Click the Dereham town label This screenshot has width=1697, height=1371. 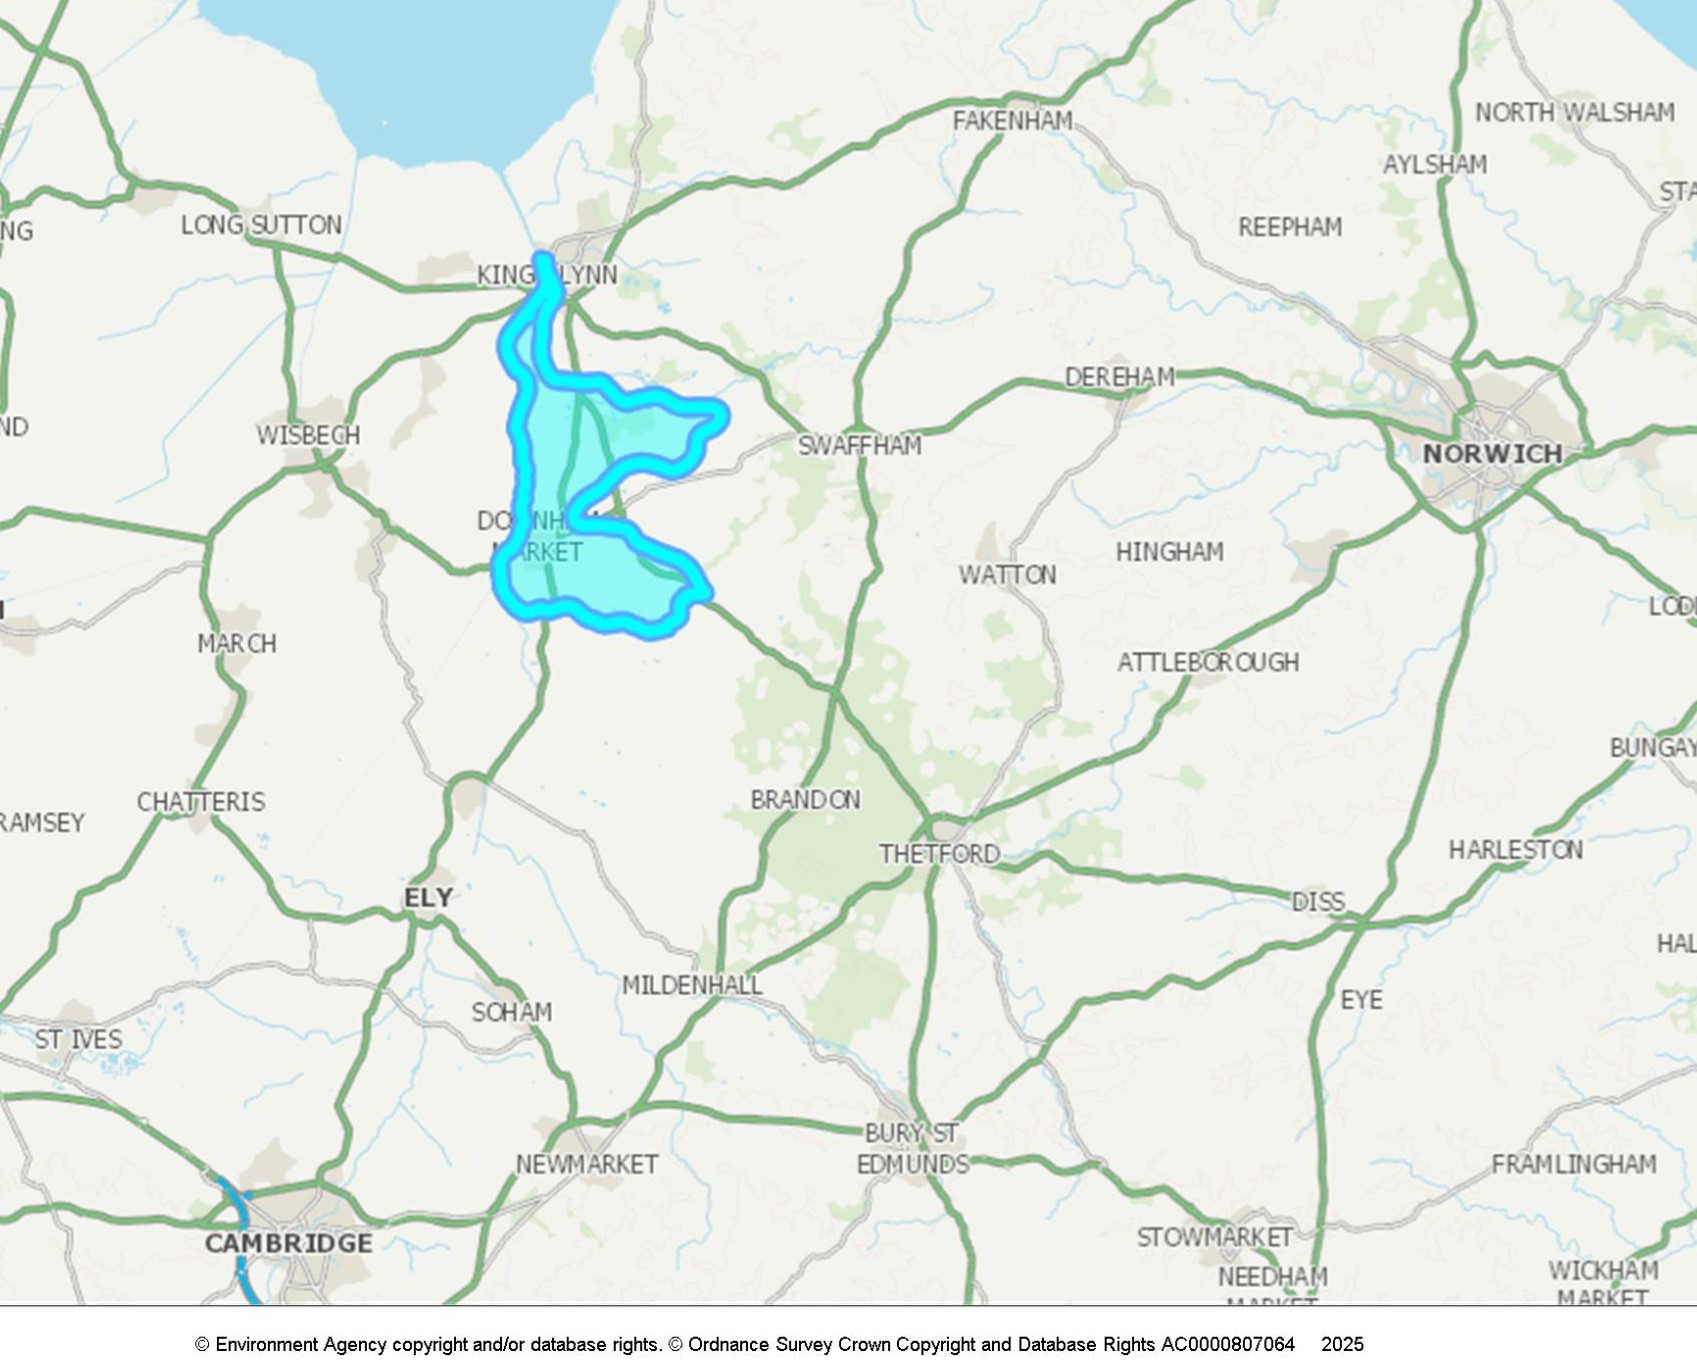1119,377
